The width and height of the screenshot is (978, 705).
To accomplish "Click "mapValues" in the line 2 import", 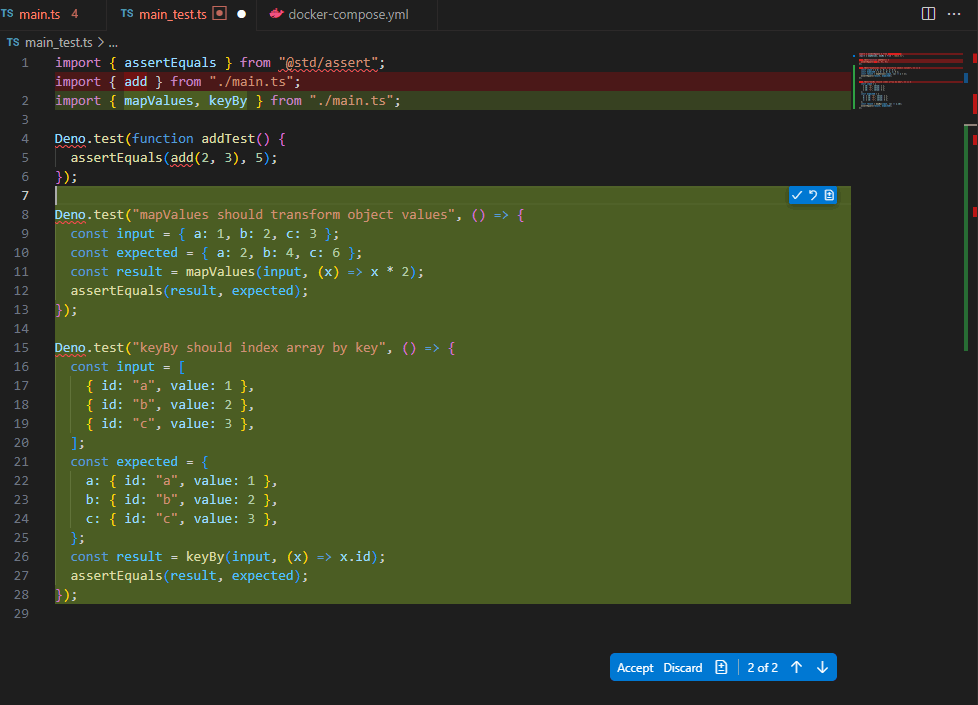I will 158,100.
